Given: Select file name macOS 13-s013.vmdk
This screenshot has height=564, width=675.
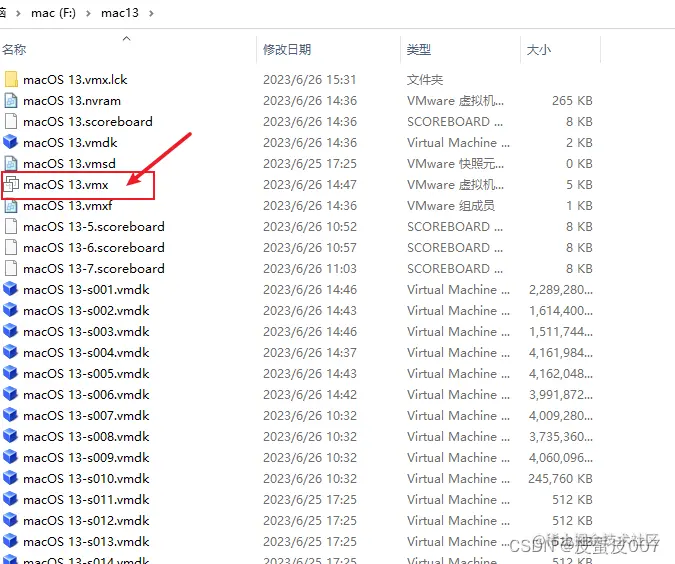Looking at the screenshot, I should pos(86,542).
